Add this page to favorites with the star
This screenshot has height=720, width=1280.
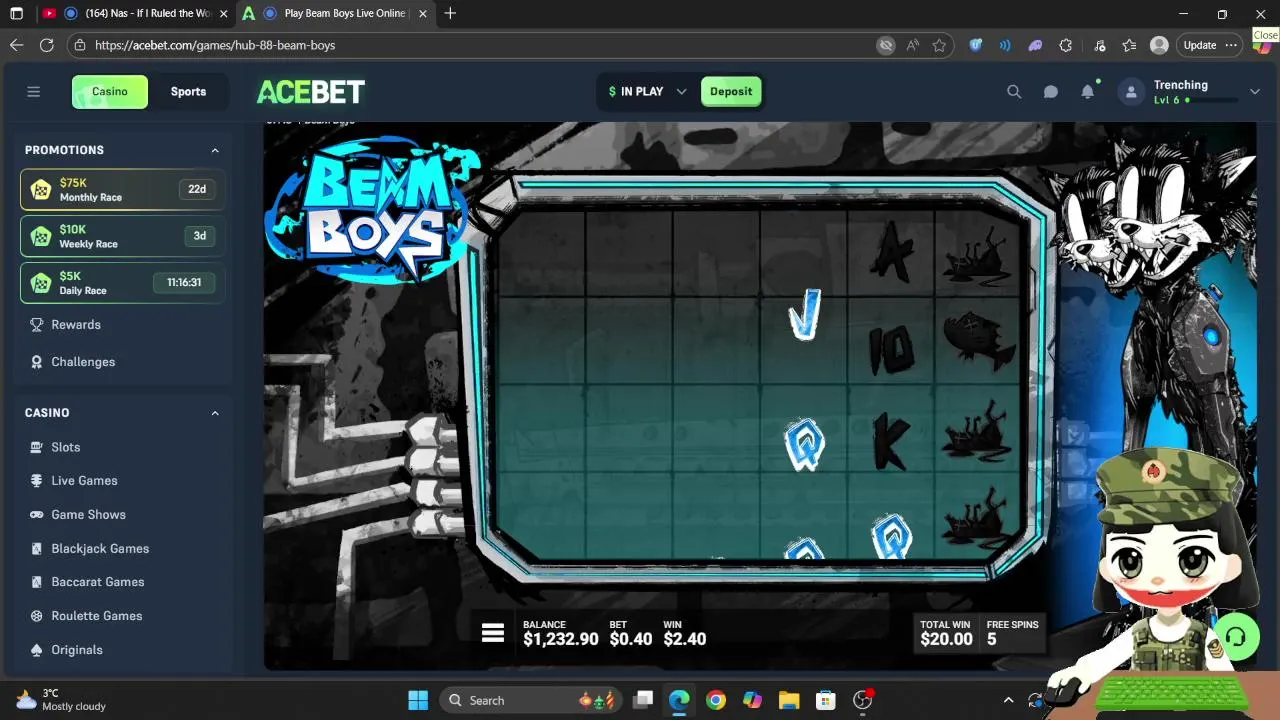click(x=939, y=45)
